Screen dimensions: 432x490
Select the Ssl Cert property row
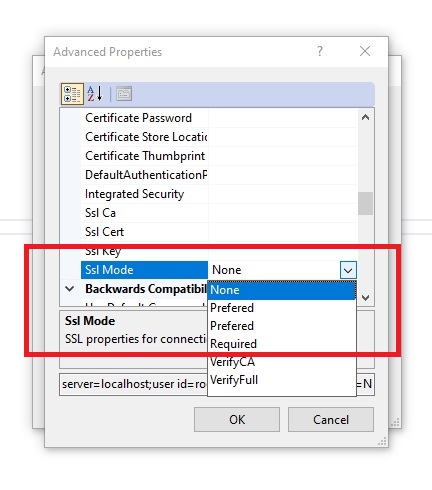coord(219,232)
